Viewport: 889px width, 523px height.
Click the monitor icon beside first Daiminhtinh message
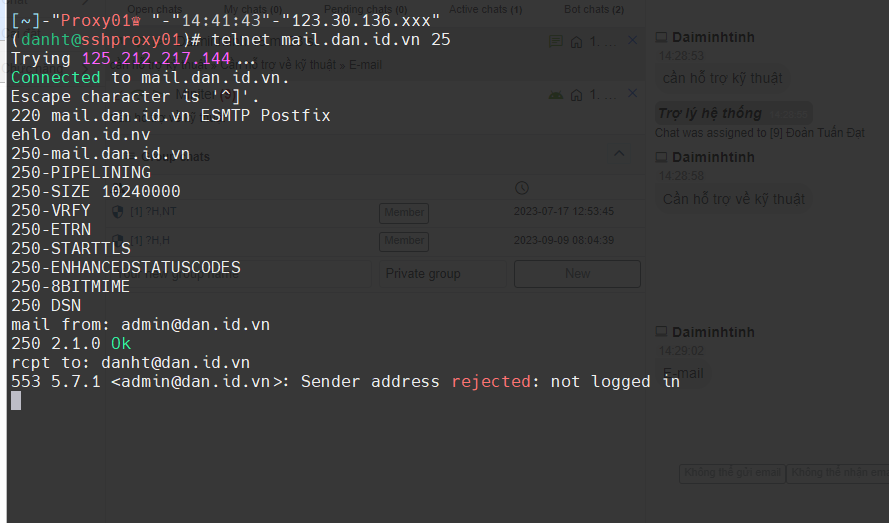661,37
